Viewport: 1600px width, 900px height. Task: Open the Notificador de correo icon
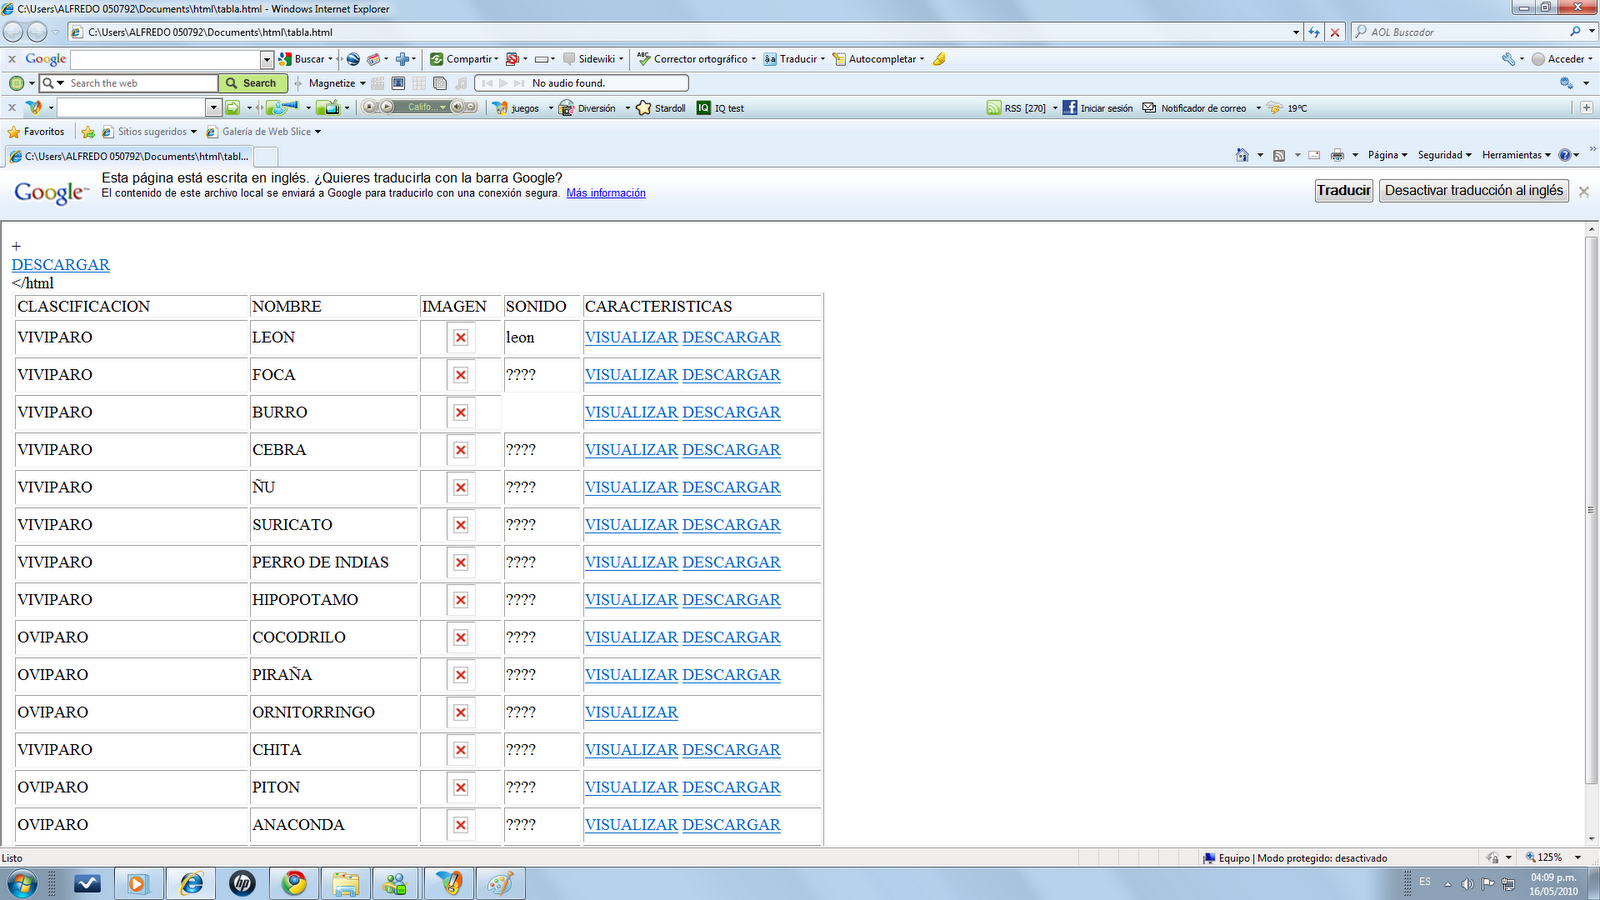pyautogui.click(x=1148, y=108)
